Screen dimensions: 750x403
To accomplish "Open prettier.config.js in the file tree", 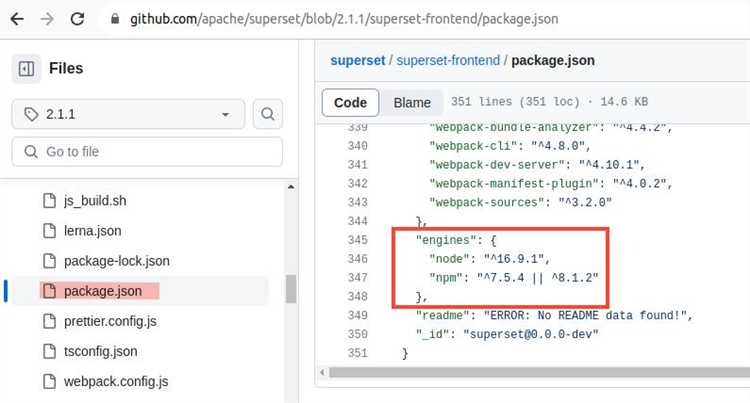I will coord(110,321).
